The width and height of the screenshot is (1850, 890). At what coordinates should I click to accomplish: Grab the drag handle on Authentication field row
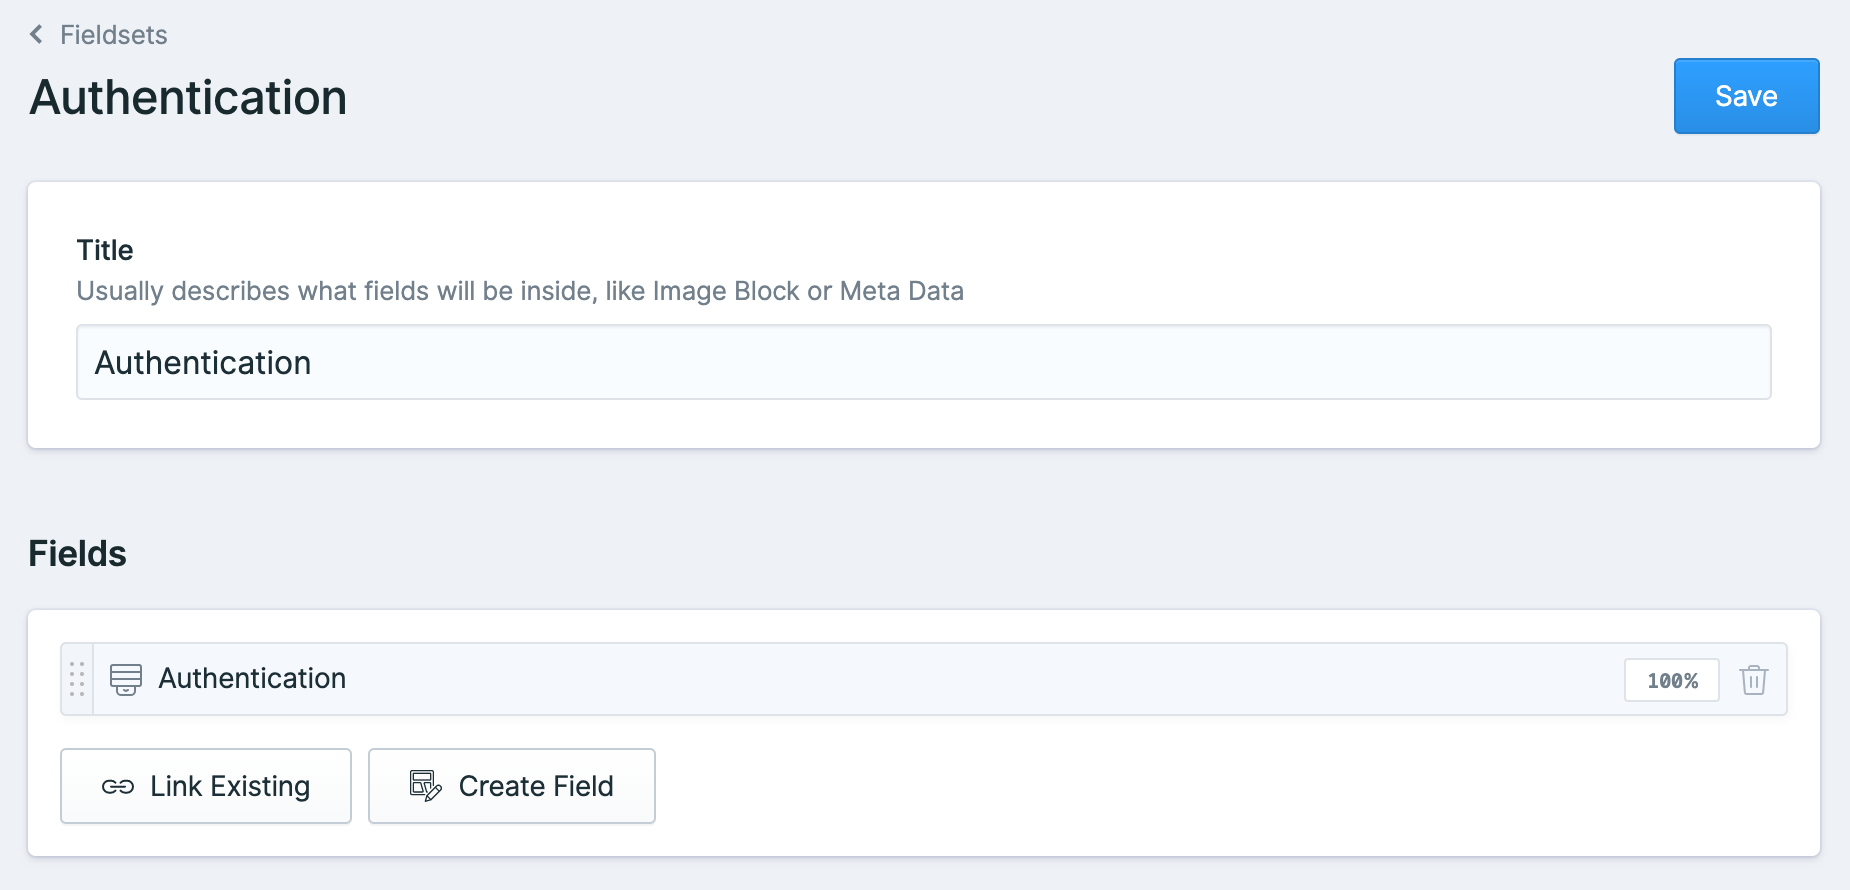point(77,679)
